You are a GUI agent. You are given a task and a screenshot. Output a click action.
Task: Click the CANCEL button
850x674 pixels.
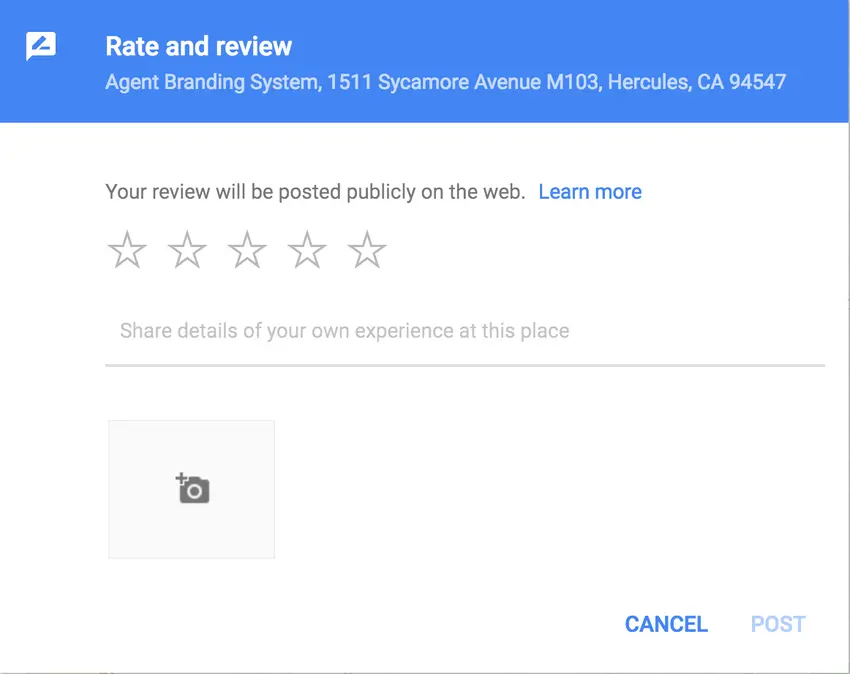click(x=666, y=624)
